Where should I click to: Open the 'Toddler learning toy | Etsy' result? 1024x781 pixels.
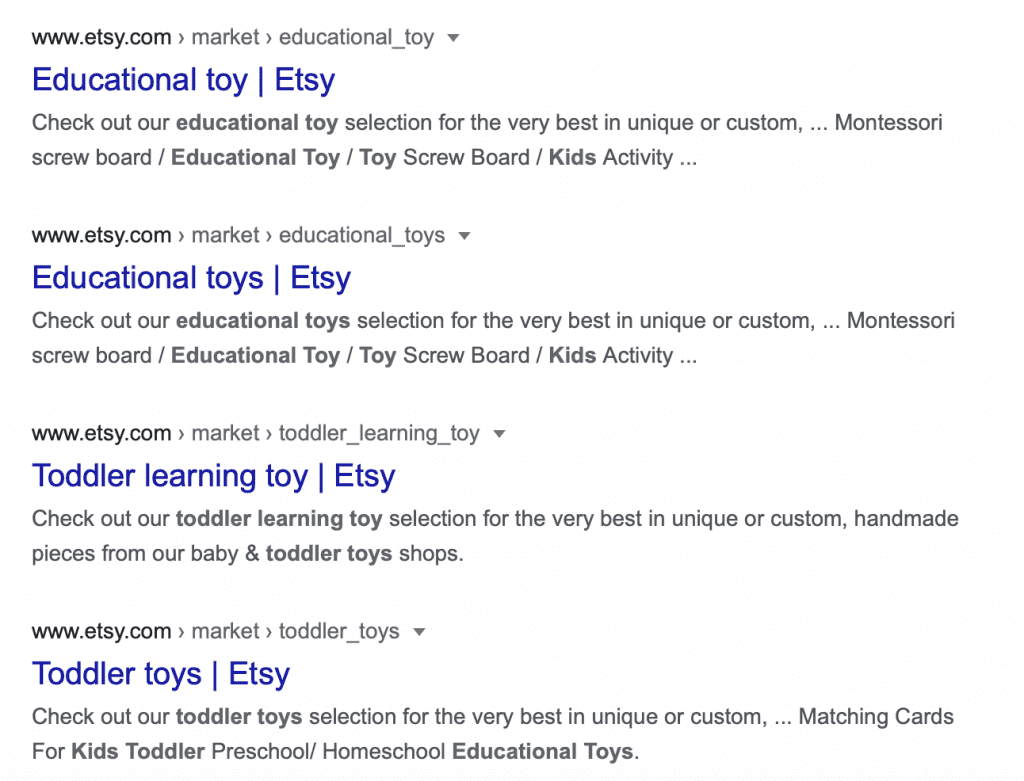213,476
